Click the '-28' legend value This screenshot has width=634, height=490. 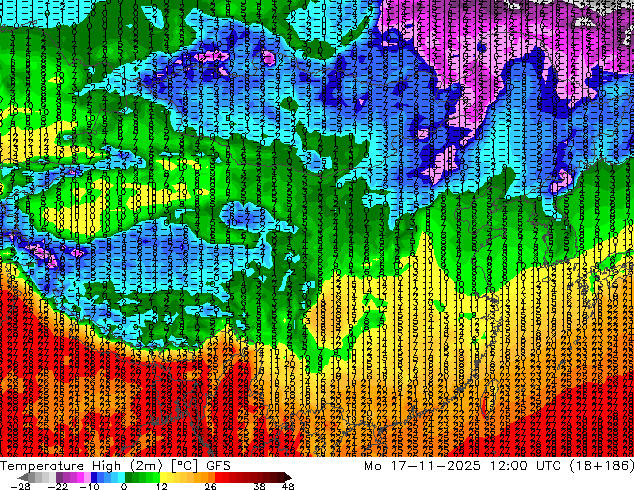(20, 486)
